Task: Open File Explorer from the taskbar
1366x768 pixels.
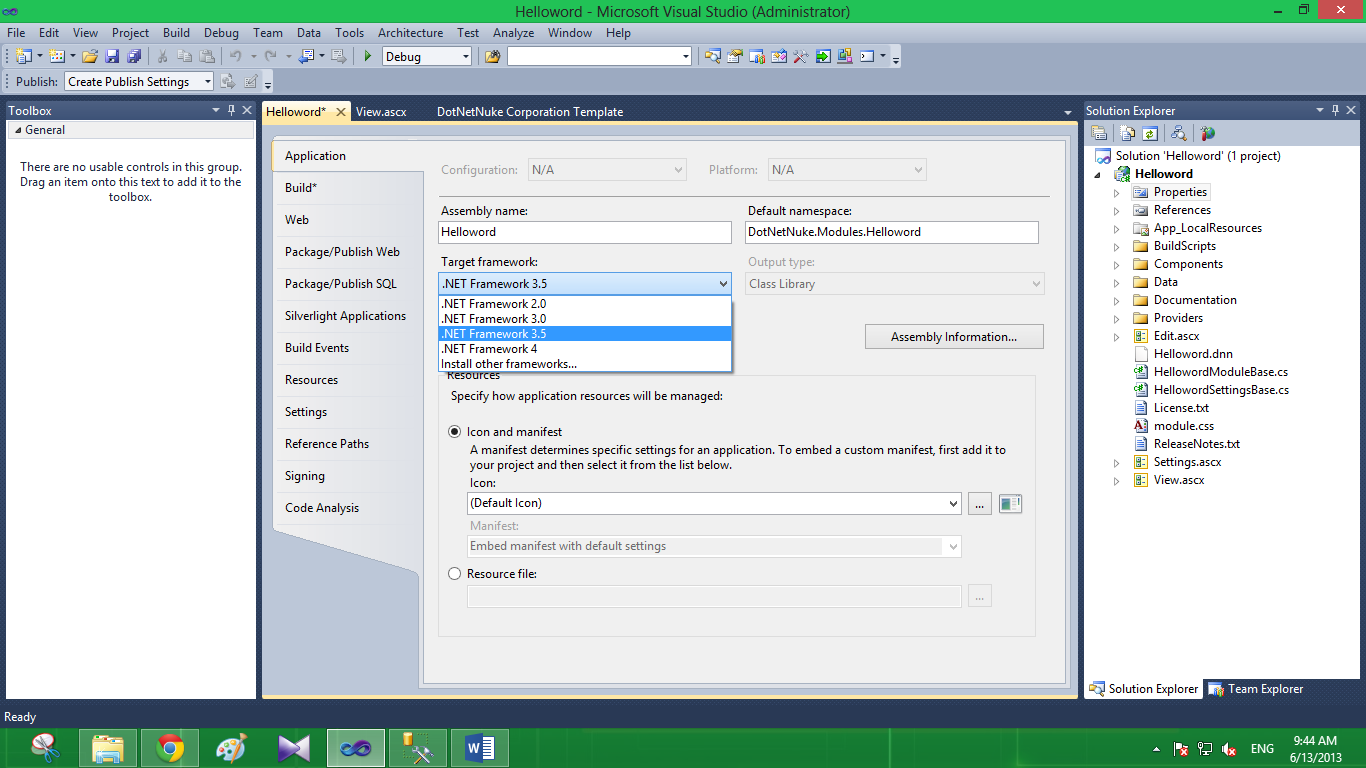Action: 108,747
